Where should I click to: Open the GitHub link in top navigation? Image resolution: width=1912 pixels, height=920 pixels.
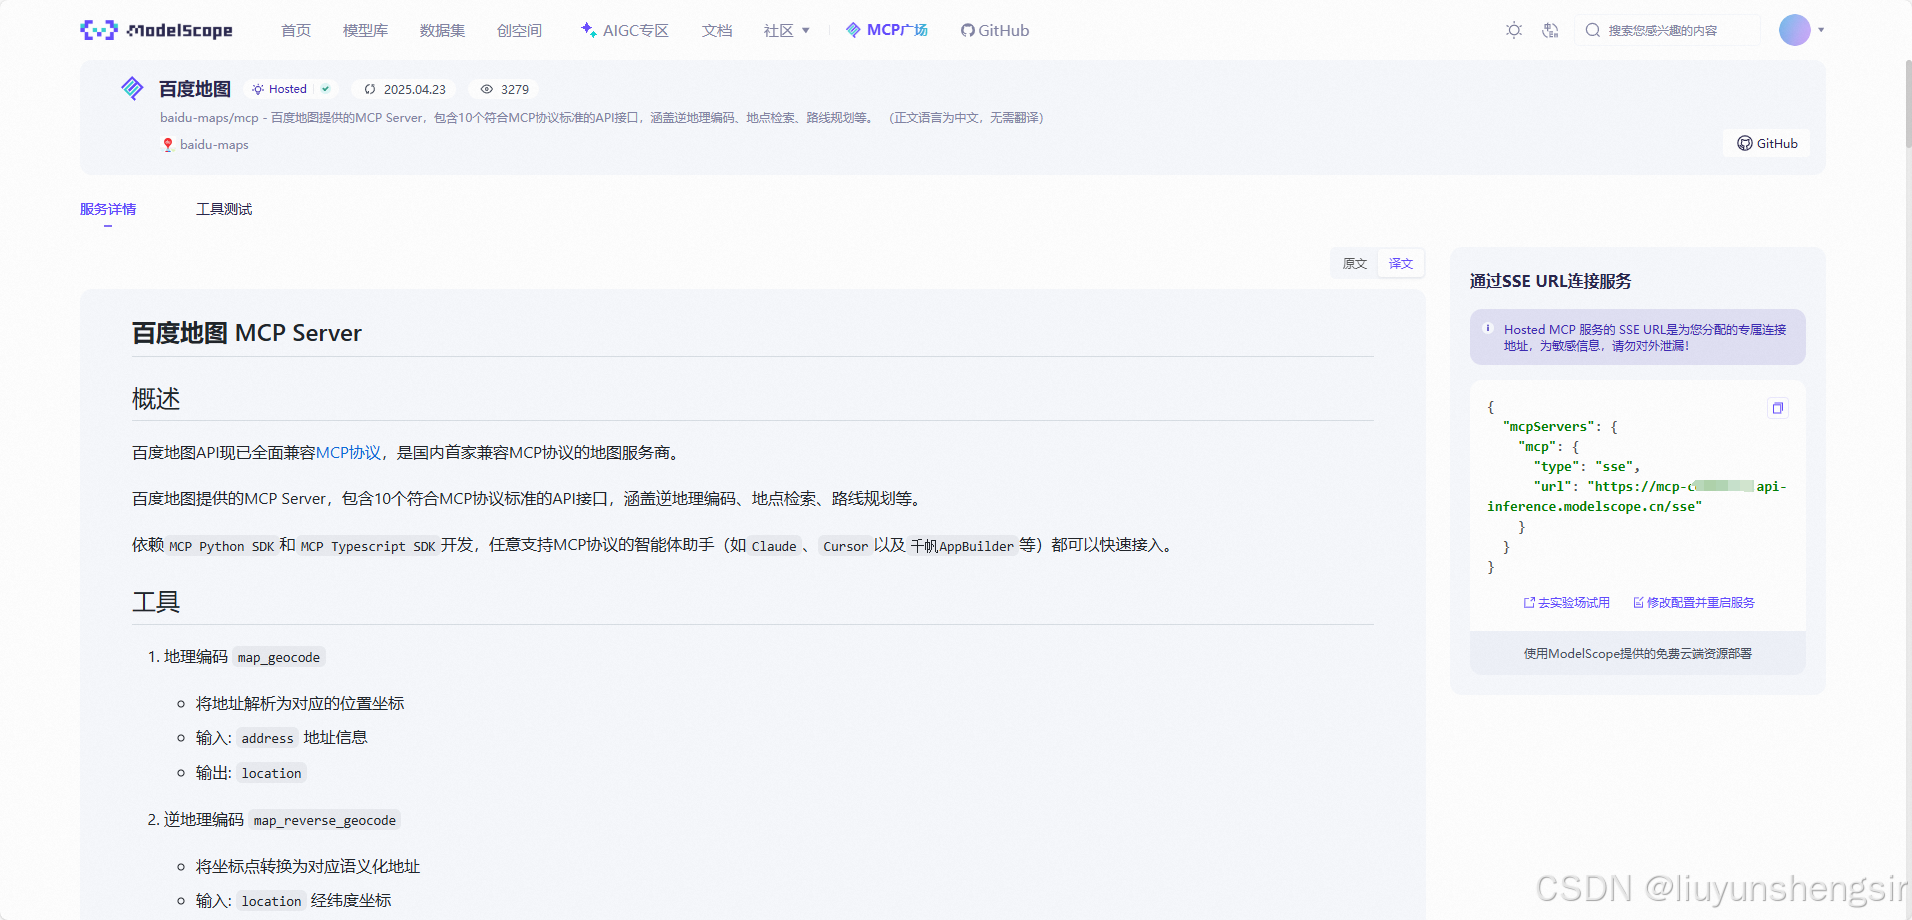(x=995, y=31)
